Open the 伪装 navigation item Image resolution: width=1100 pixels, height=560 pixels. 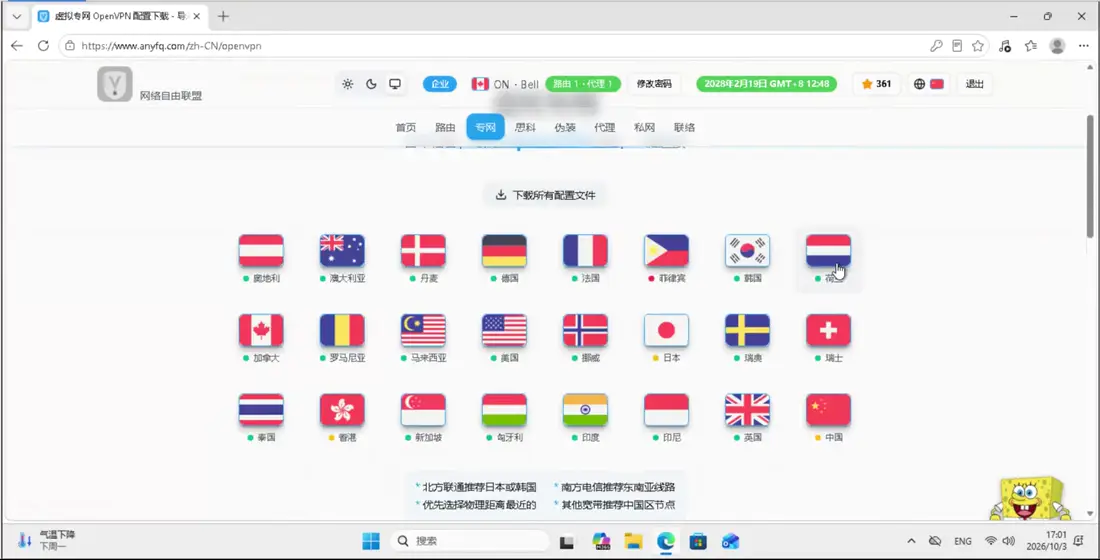565,128
